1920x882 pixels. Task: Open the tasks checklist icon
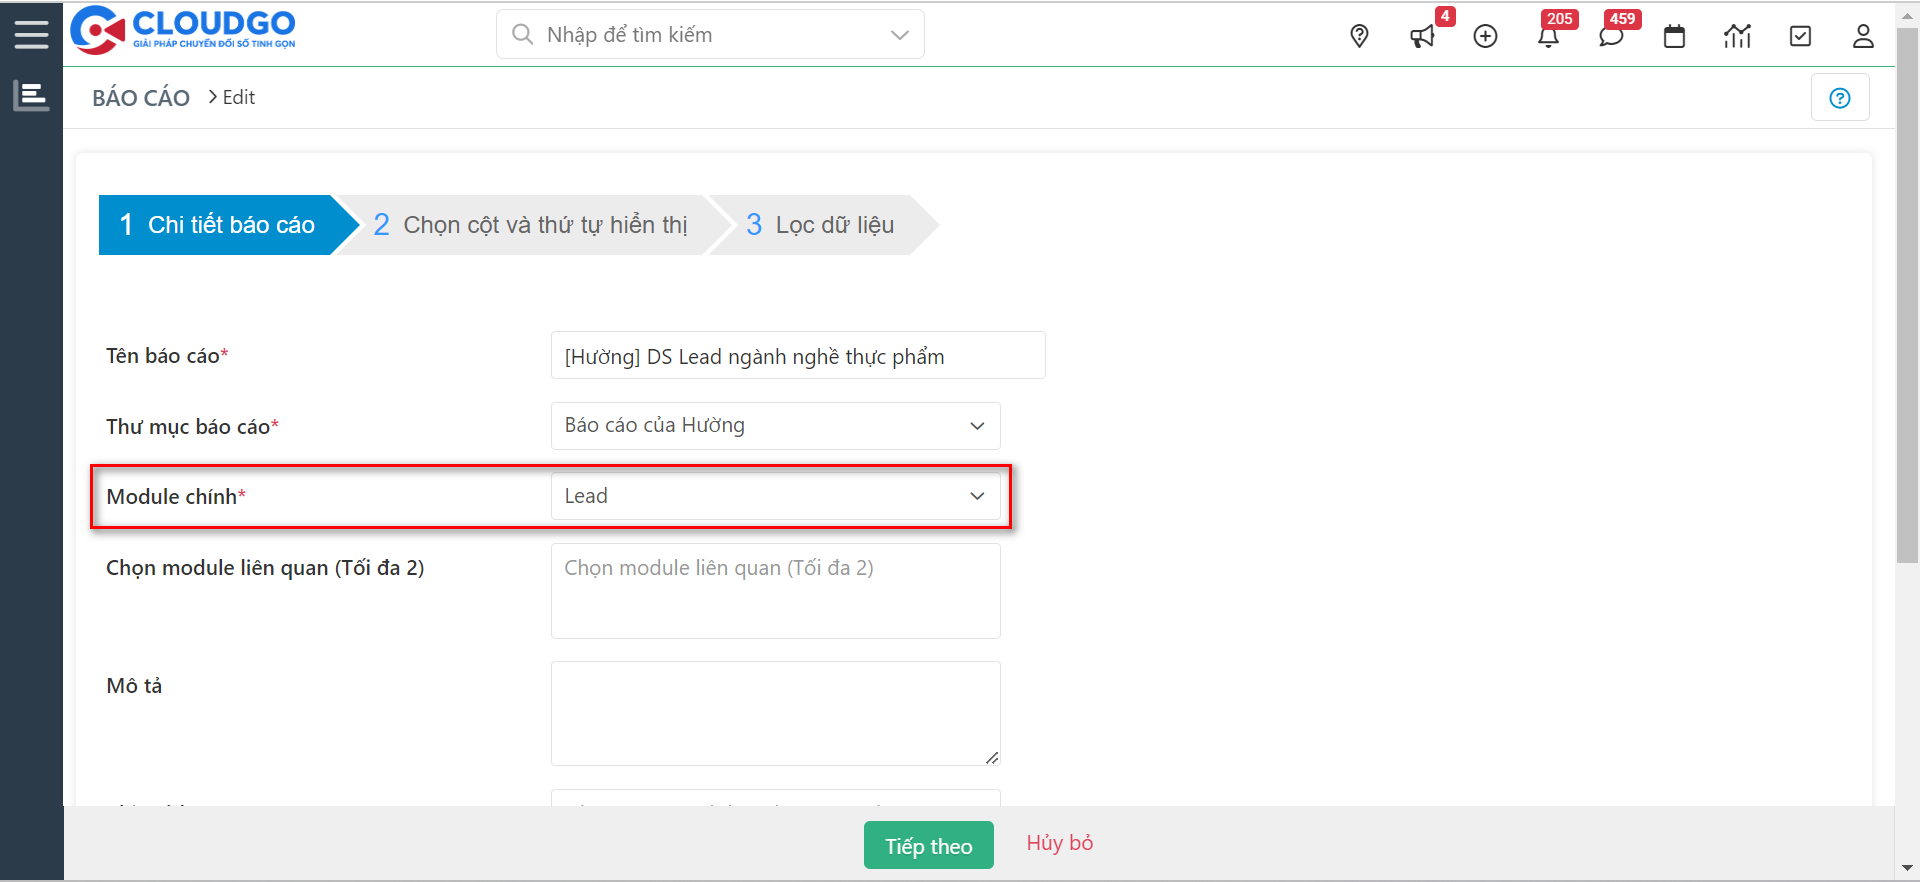tap(1800, 37)
